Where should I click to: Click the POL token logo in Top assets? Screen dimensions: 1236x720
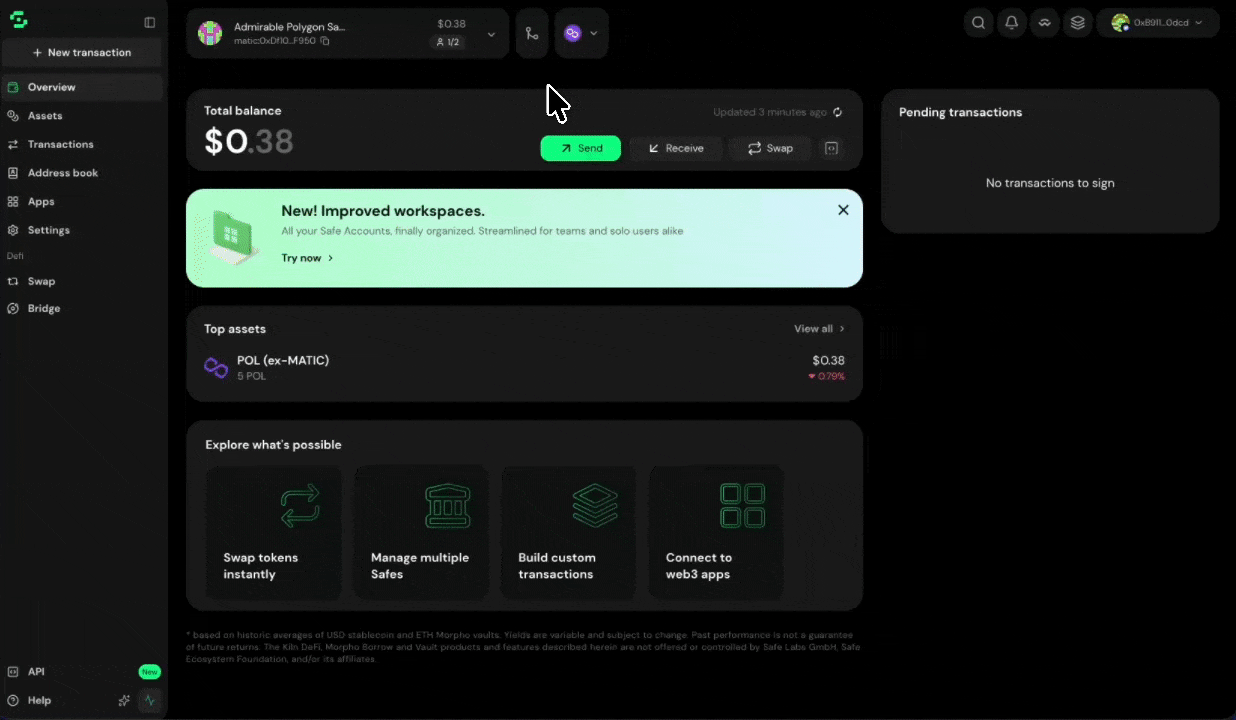[x=216, y=367]
